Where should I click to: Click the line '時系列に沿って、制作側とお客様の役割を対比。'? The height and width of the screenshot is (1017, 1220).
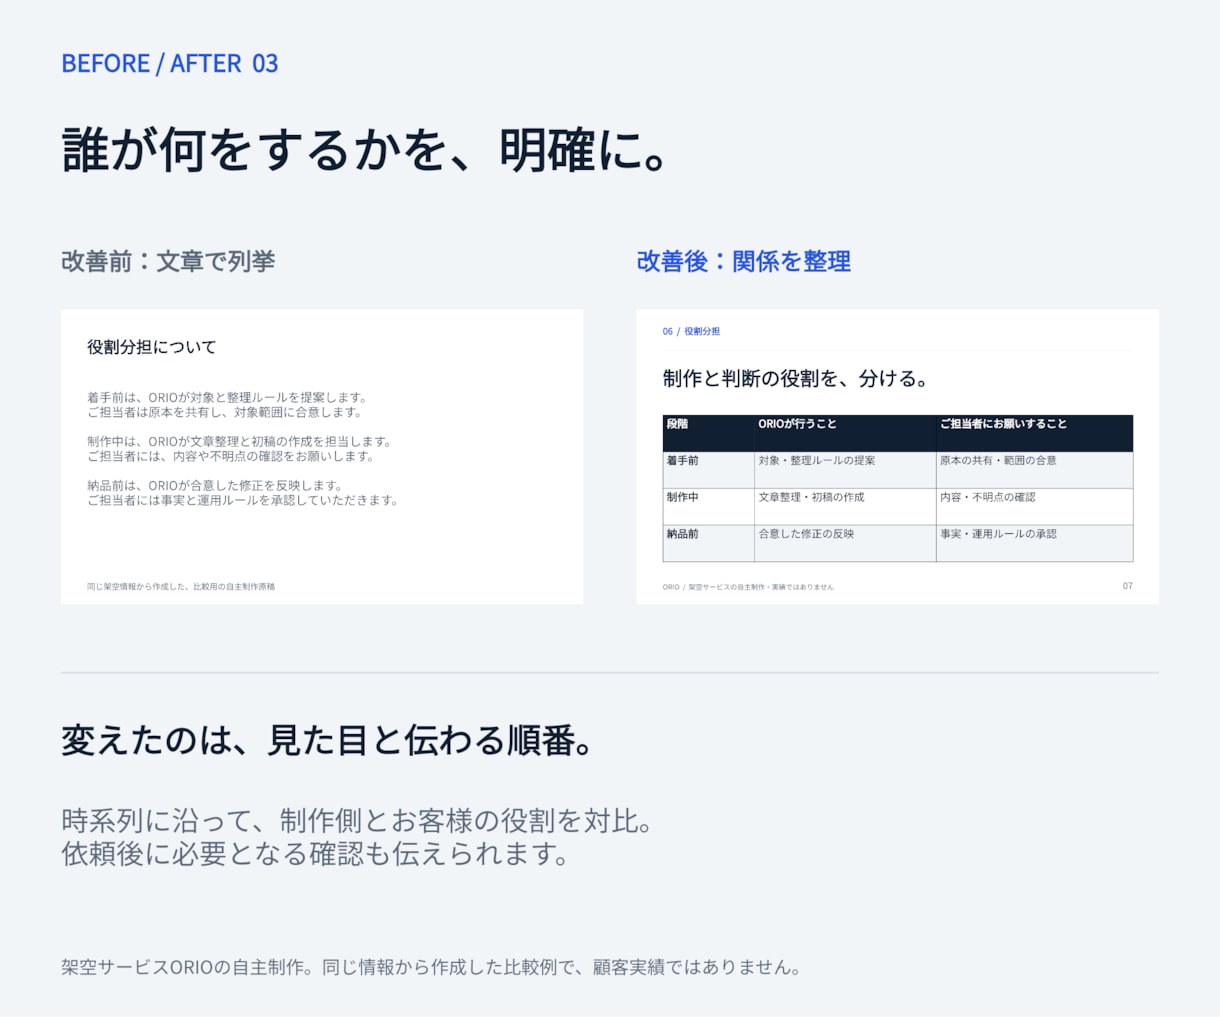(x=358, y=821)
